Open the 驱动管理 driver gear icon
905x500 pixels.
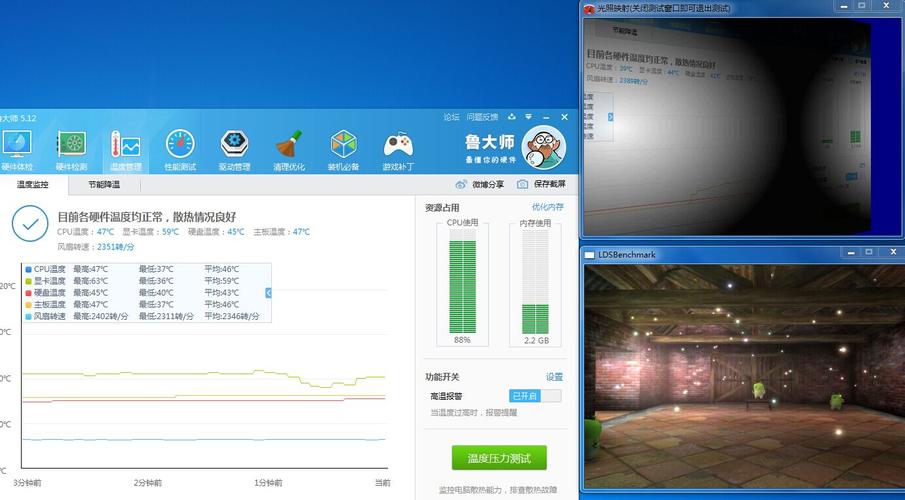pyautogui.click(x=234, y=144)
